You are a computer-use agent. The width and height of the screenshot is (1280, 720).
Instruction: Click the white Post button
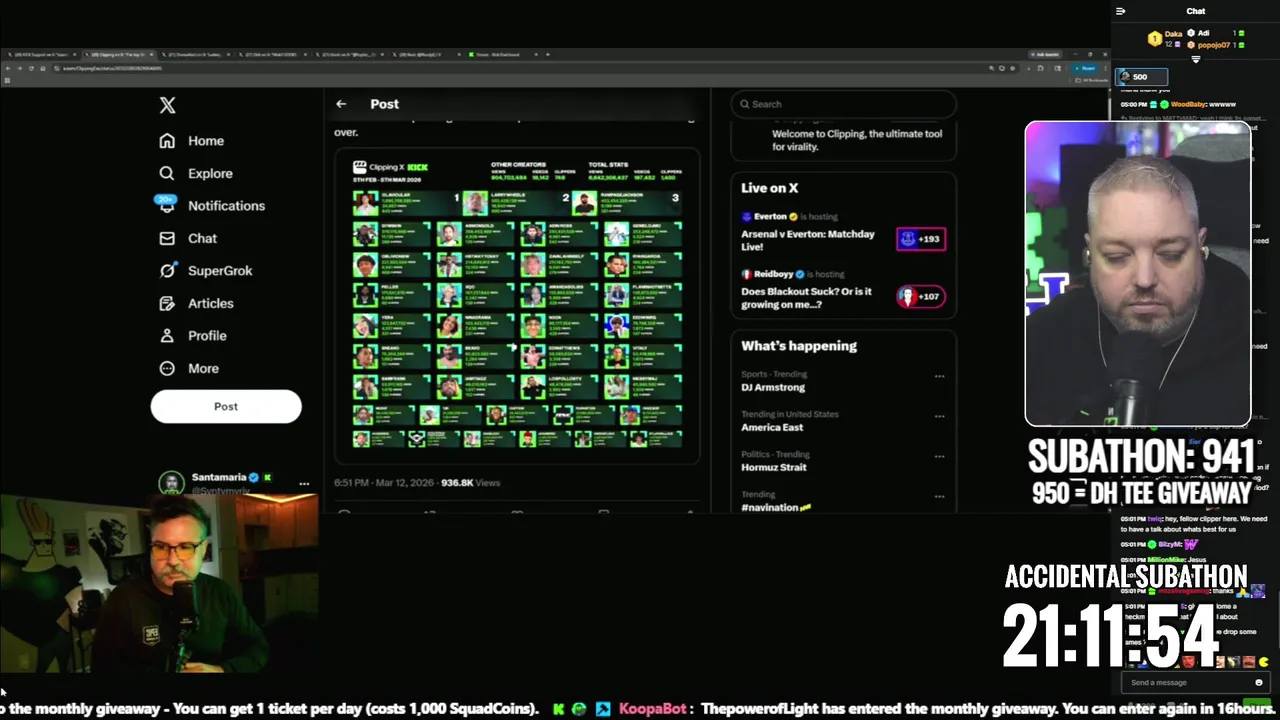coord(226,406)
